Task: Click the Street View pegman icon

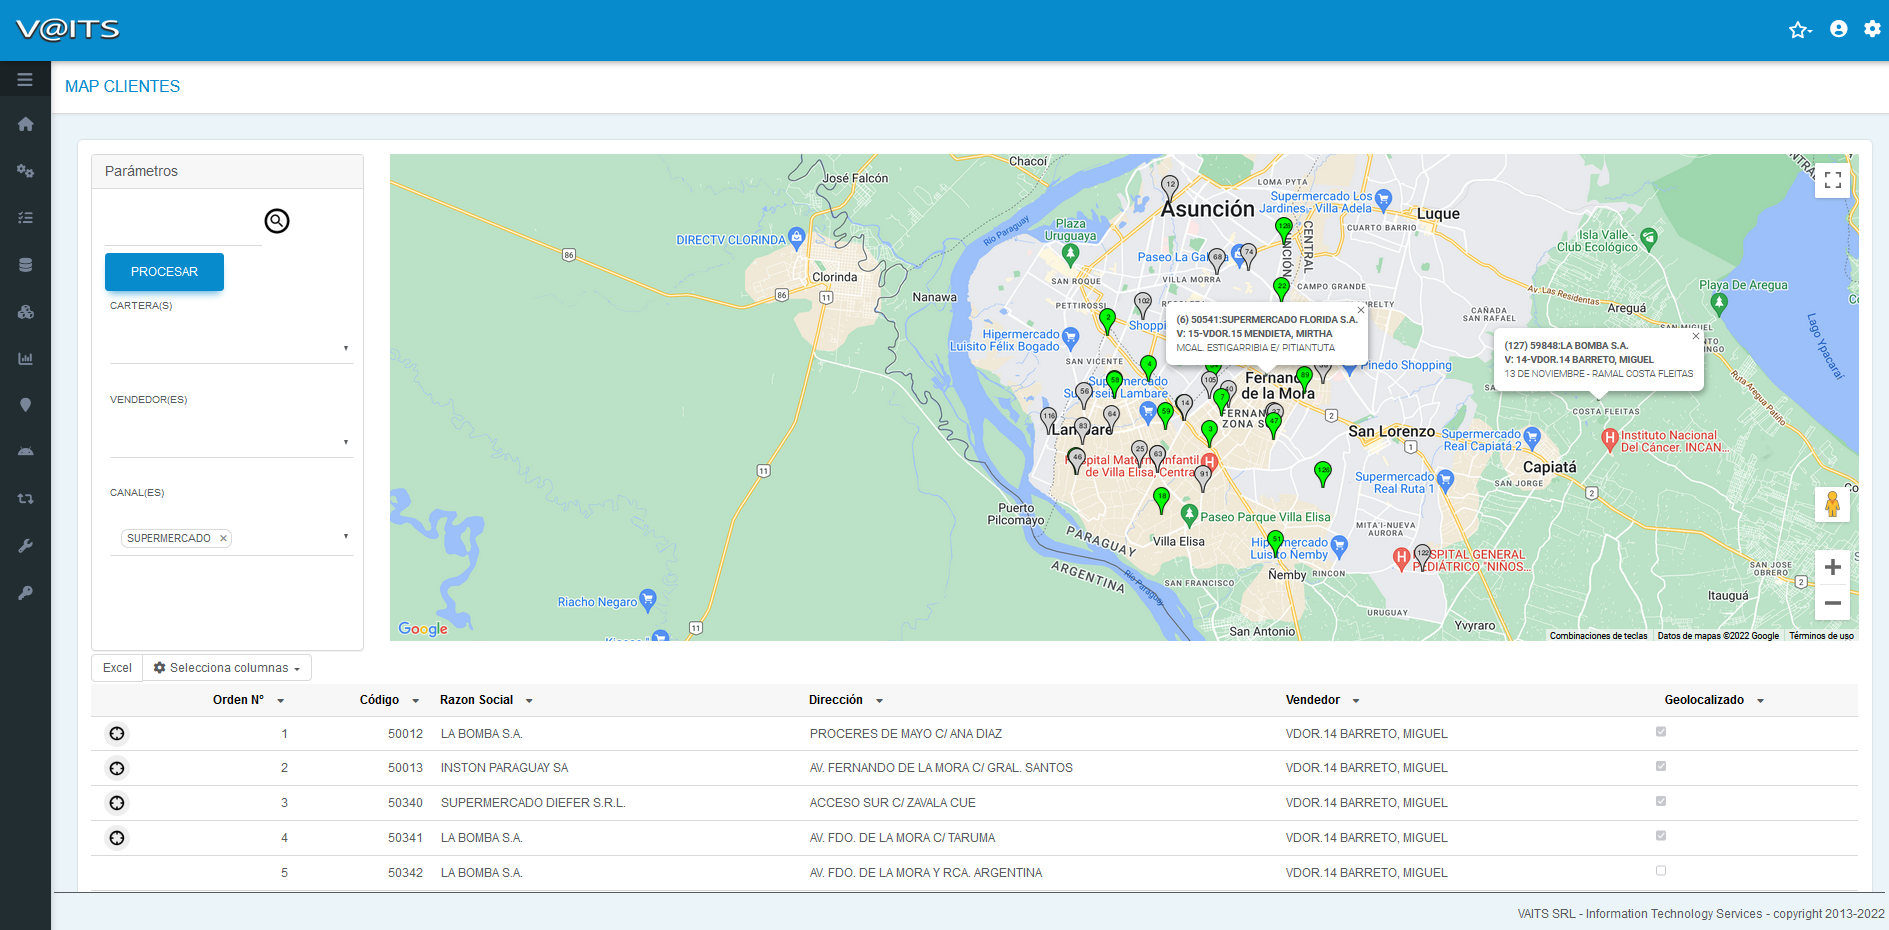Action: point(1832,504)
